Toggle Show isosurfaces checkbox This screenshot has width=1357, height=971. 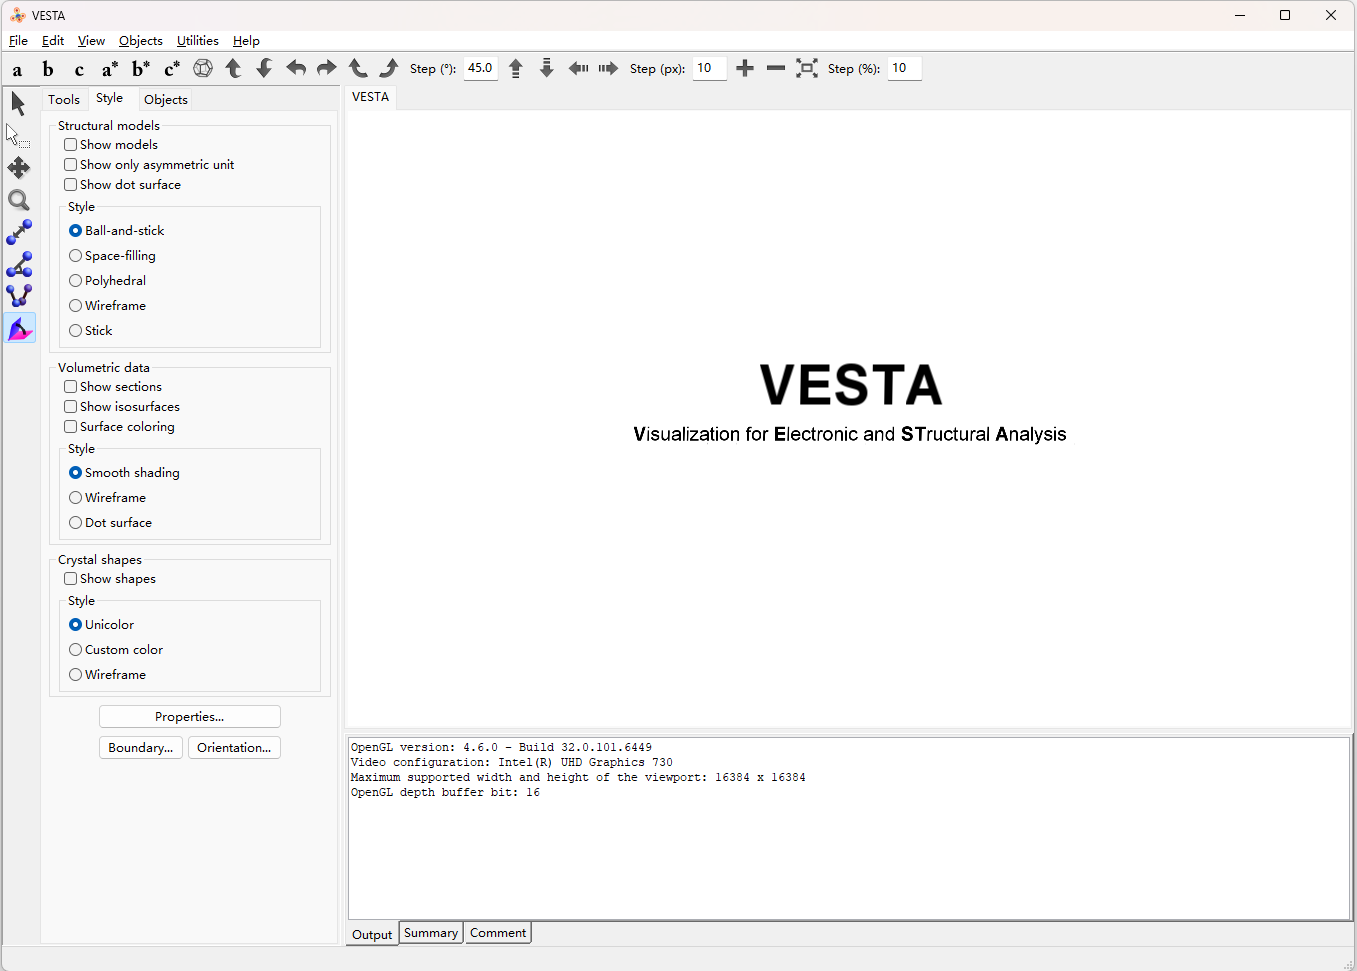click(71, 407)
